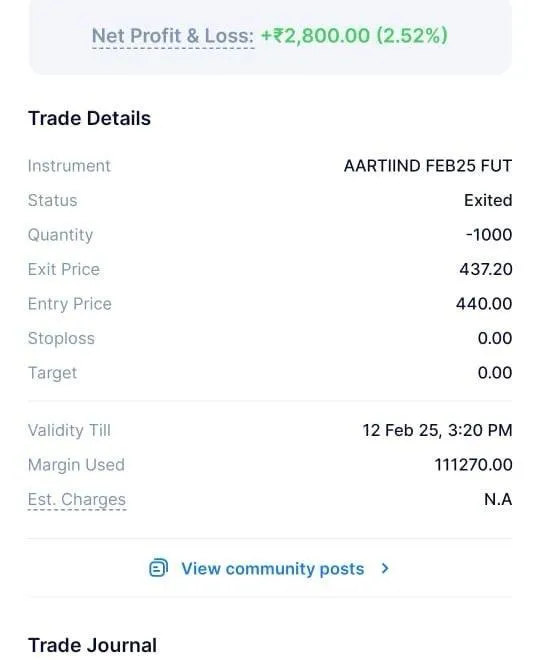Click the Net Profit & Loss label
The height and width of the screenshot is (670, 540).
173,36
